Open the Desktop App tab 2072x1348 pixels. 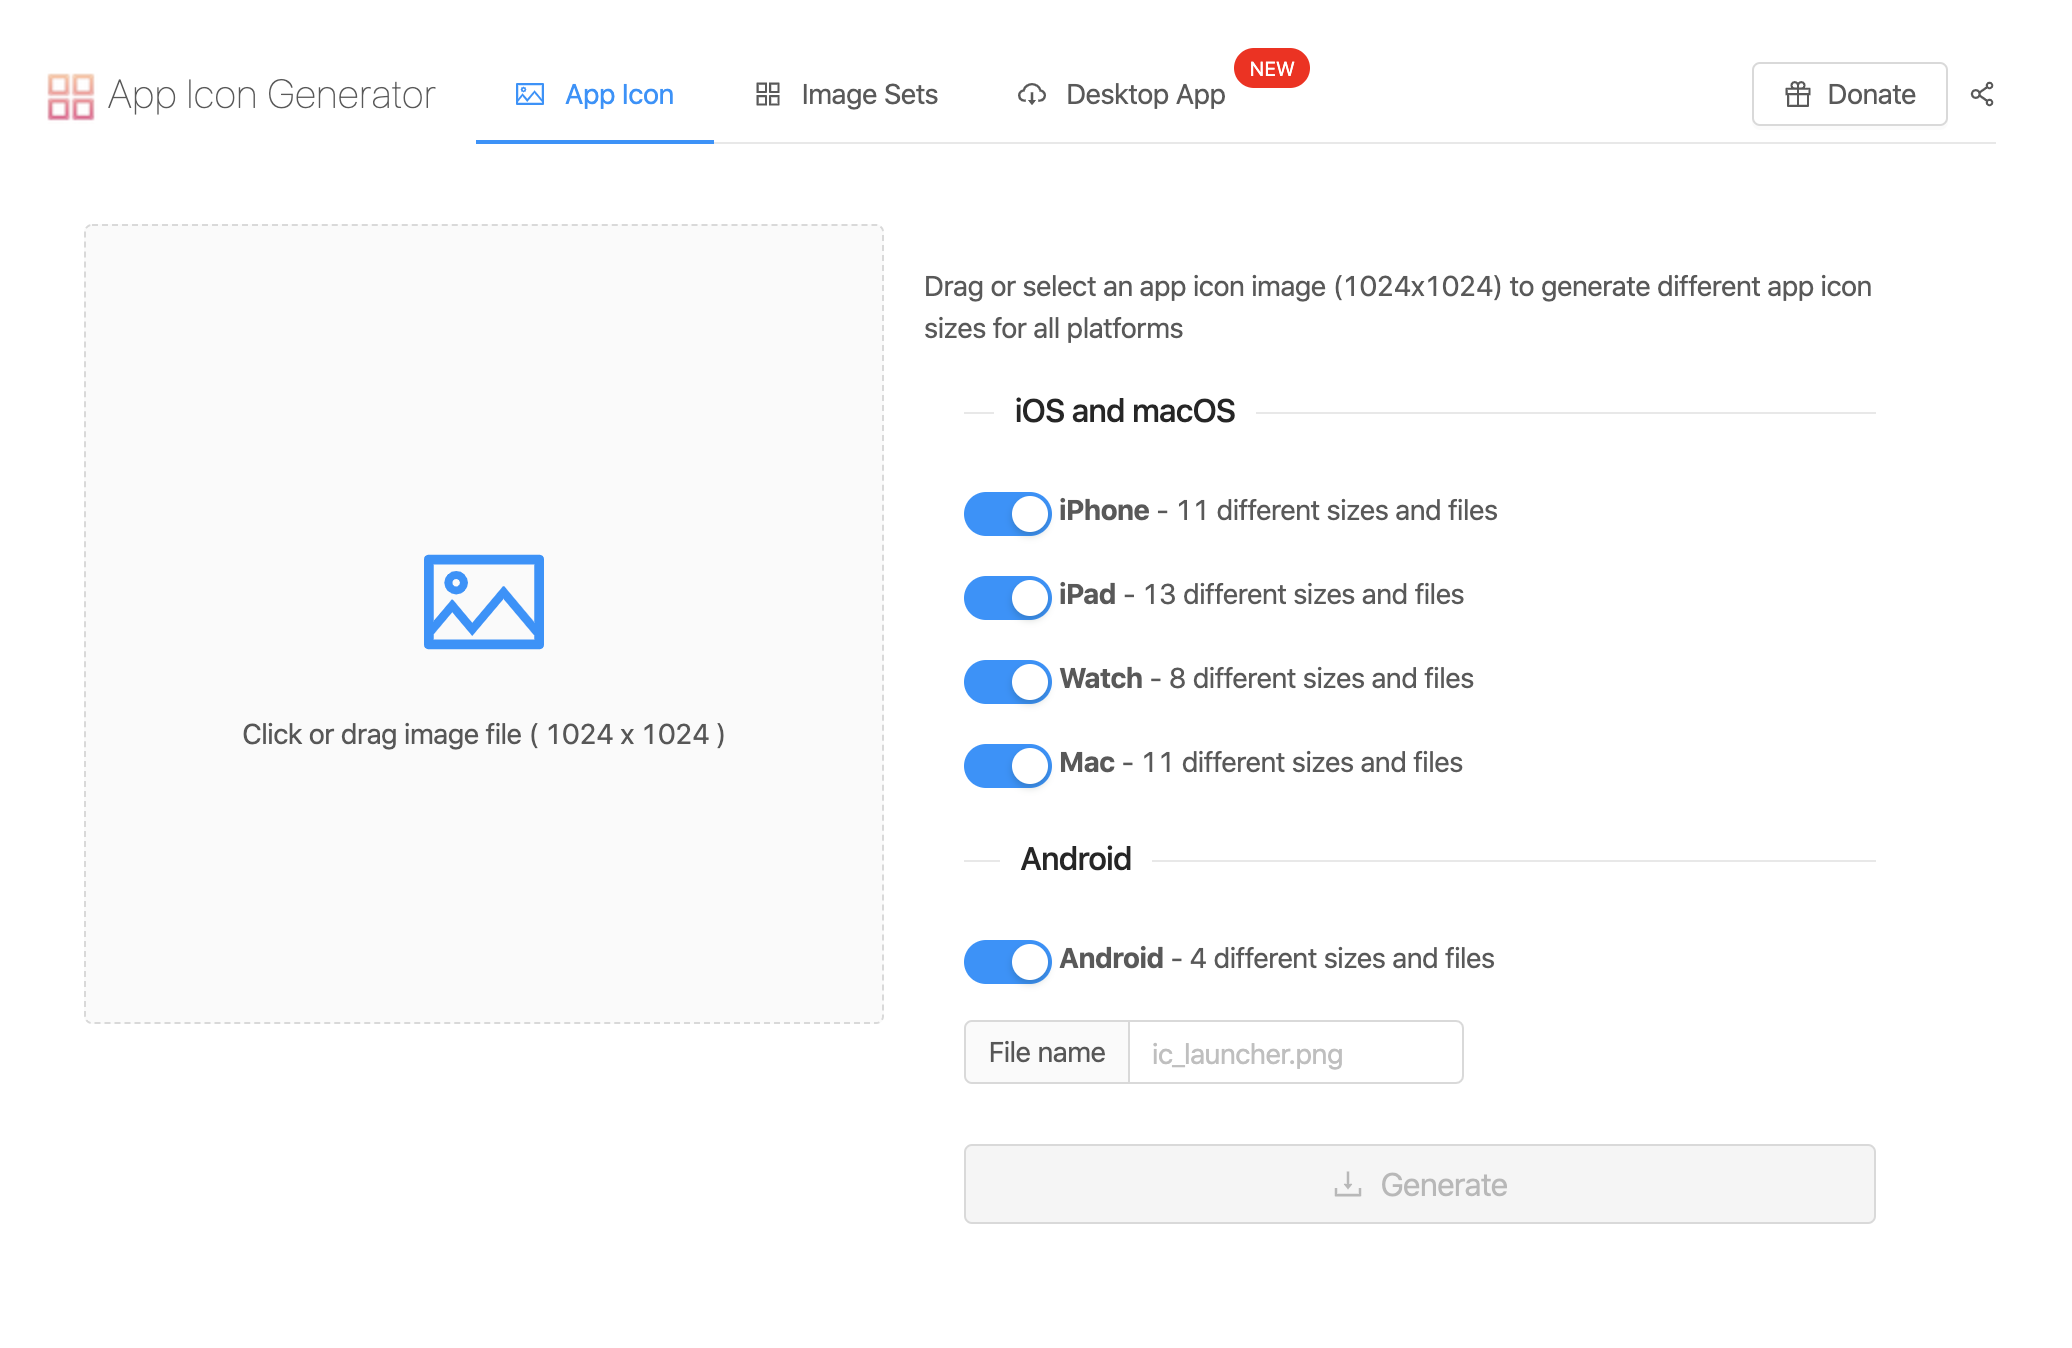[1144, 94]
